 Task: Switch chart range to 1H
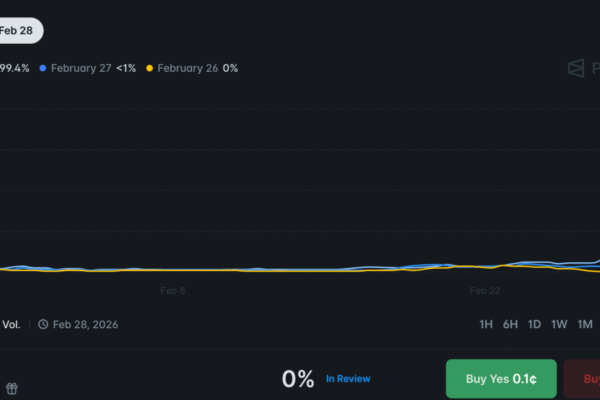click(x=486, y=324)
